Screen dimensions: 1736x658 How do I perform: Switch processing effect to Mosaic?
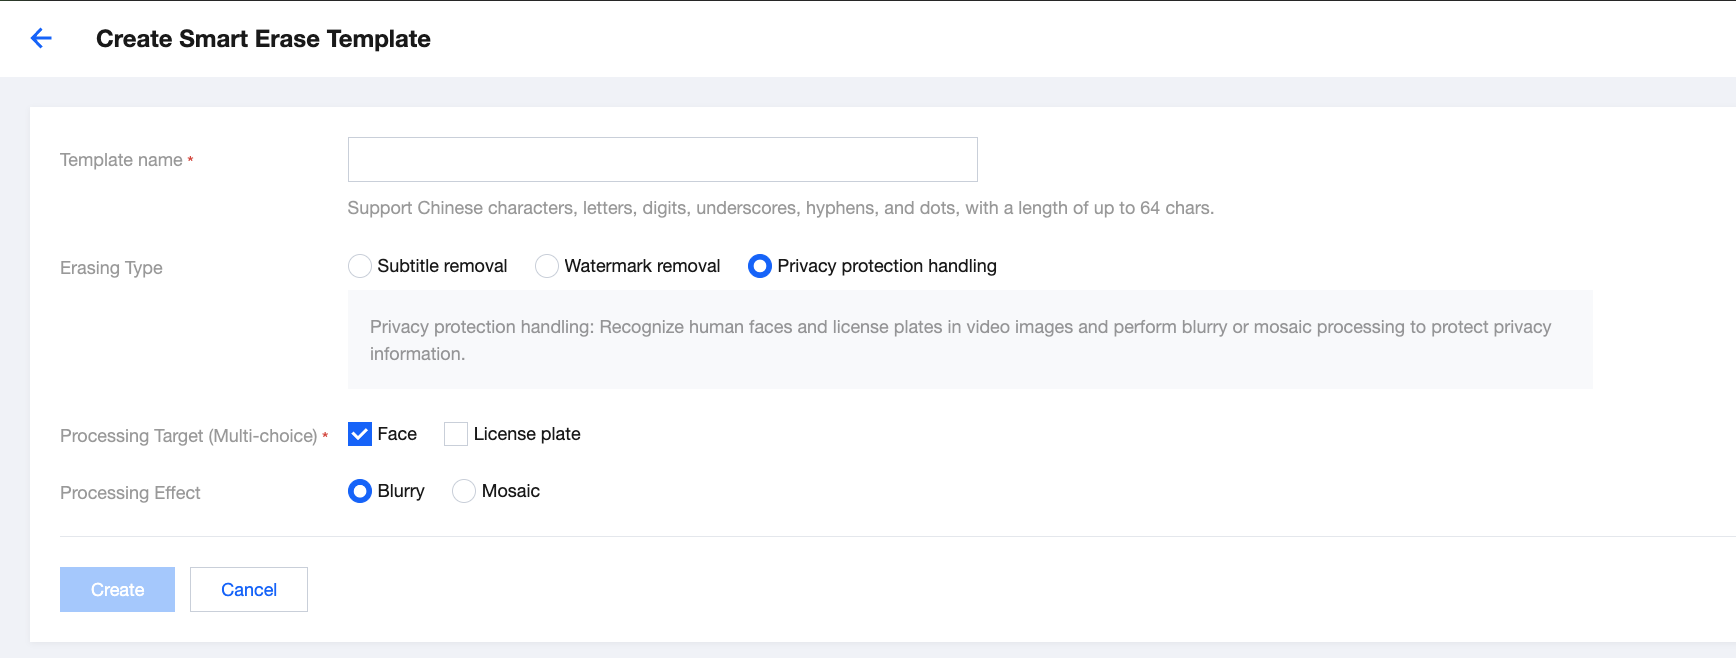coord(464,491)
